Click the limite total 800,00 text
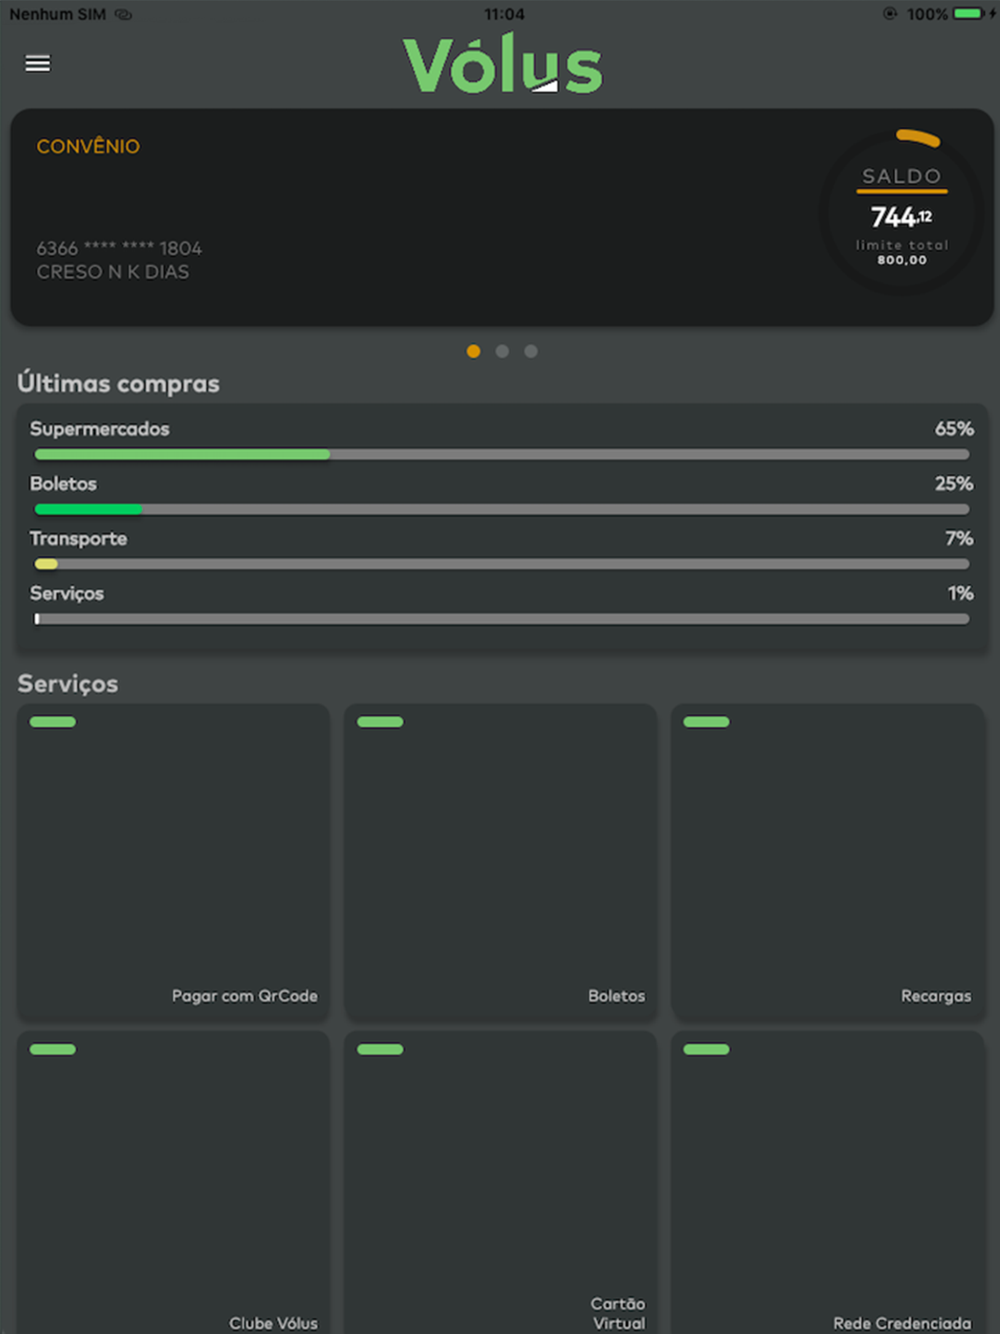This screenshot has width=1000, height=1334. click(x=902, y=252)
